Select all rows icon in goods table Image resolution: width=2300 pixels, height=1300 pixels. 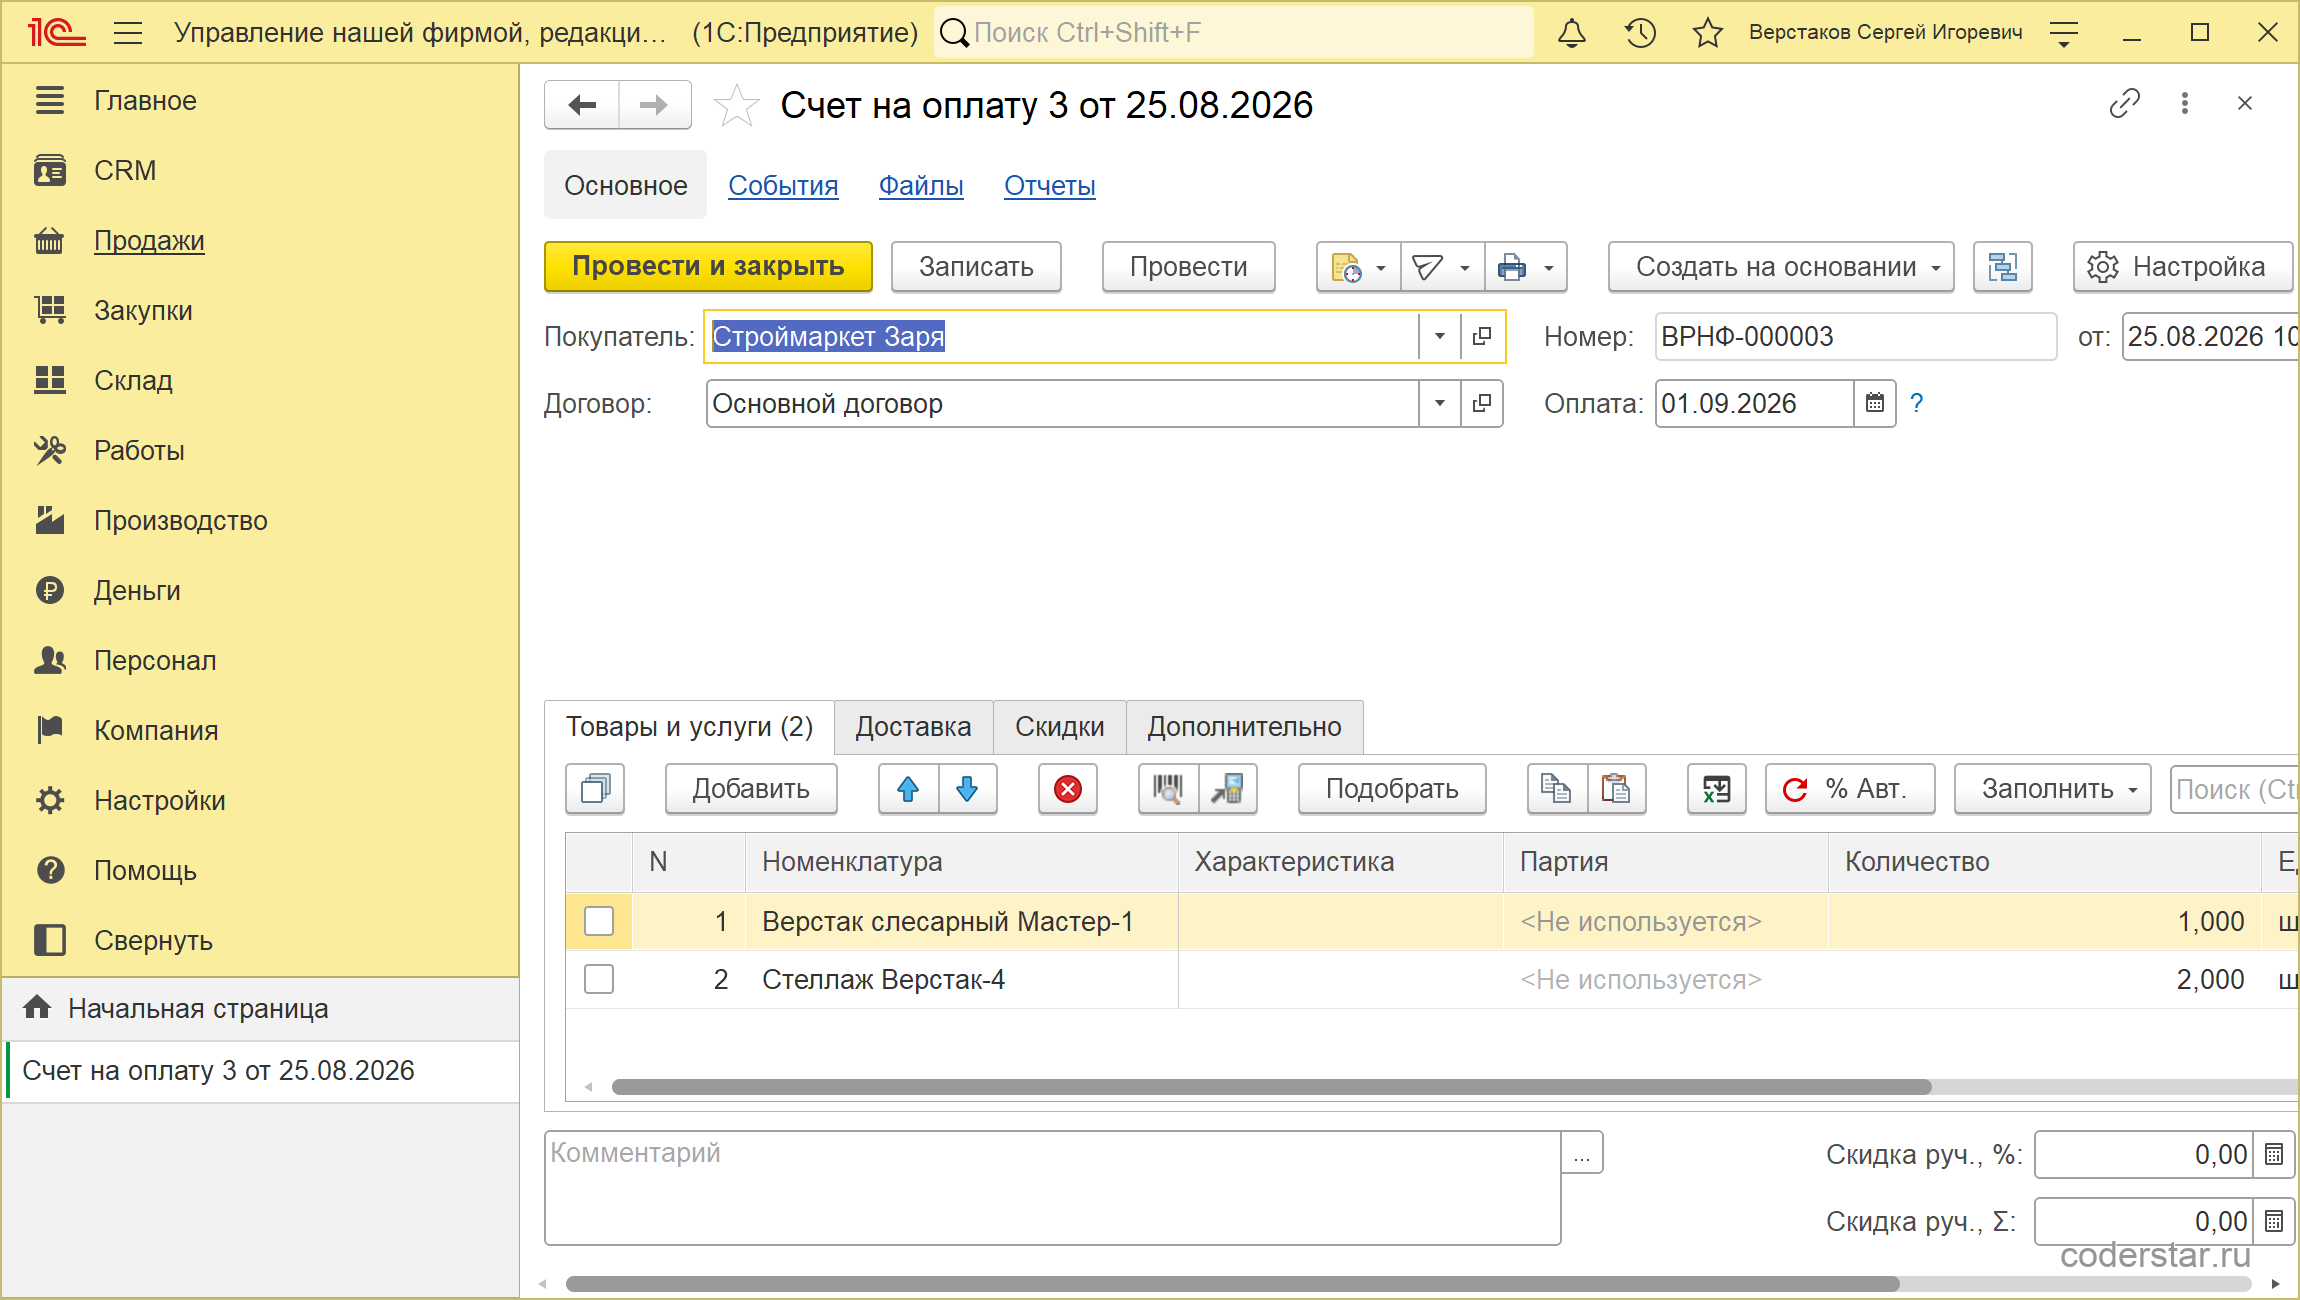(x=595, y=789)
